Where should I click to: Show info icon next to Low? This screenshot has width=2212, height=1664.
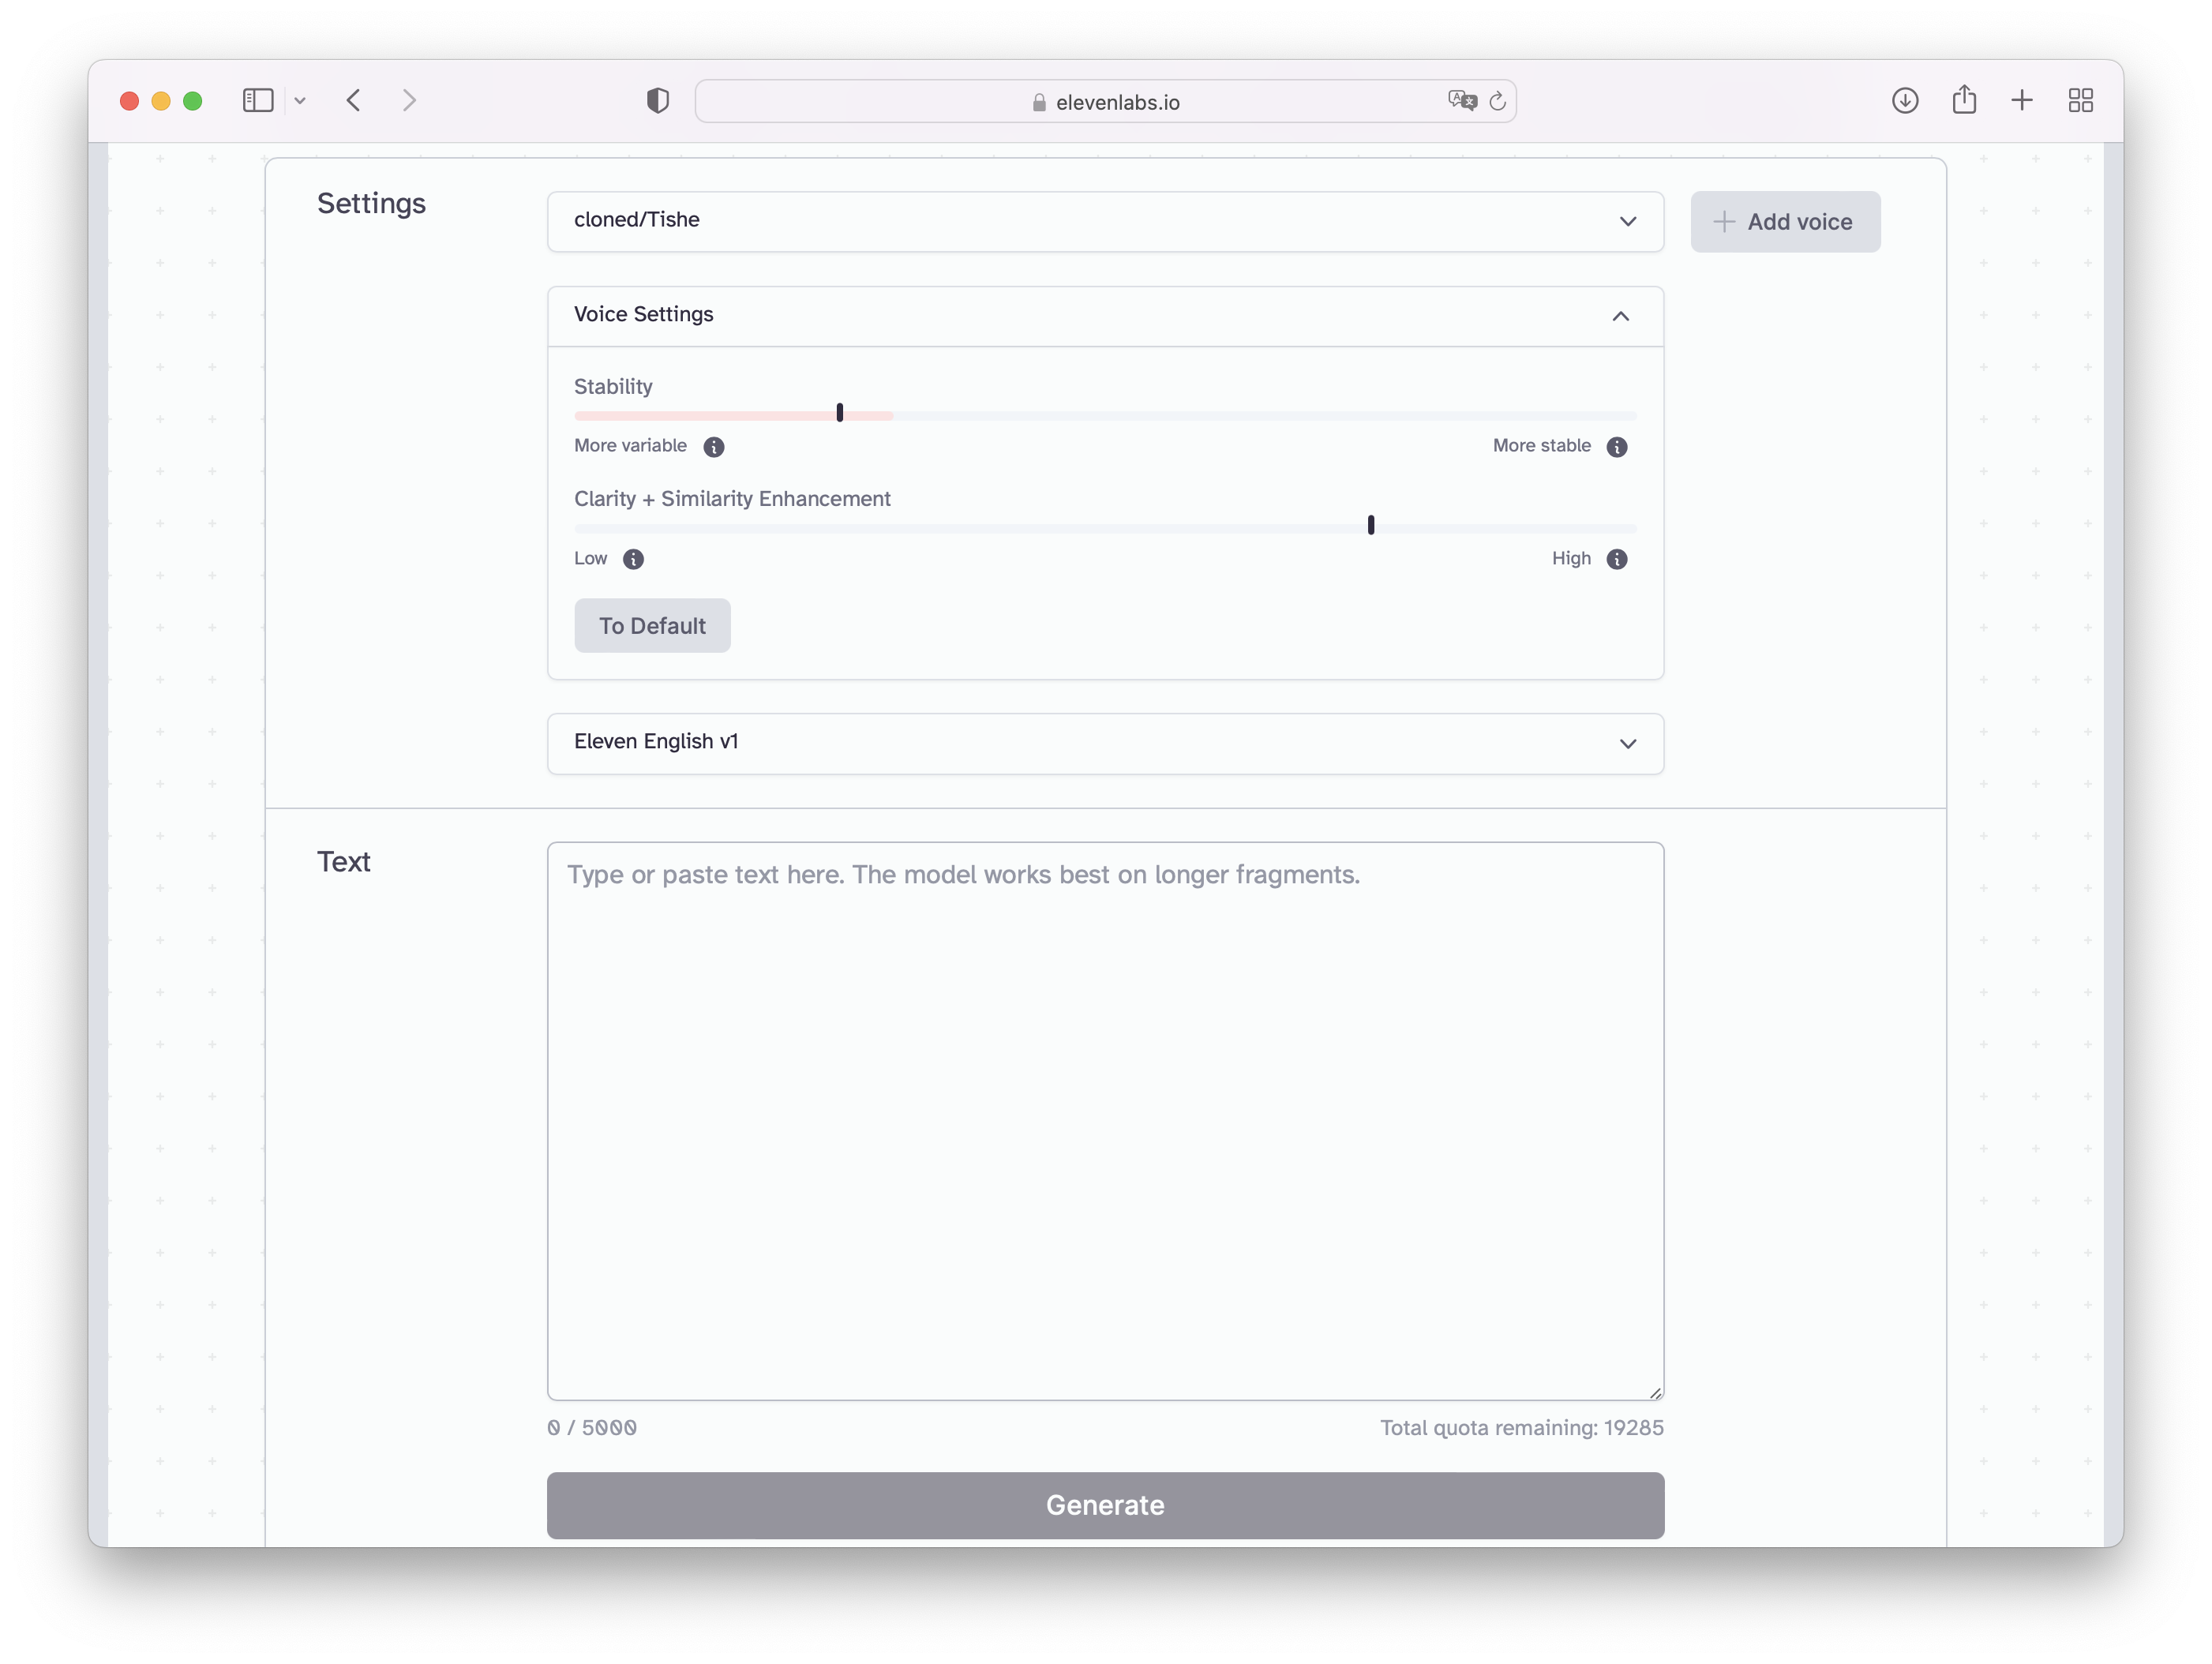pos(633,559)
